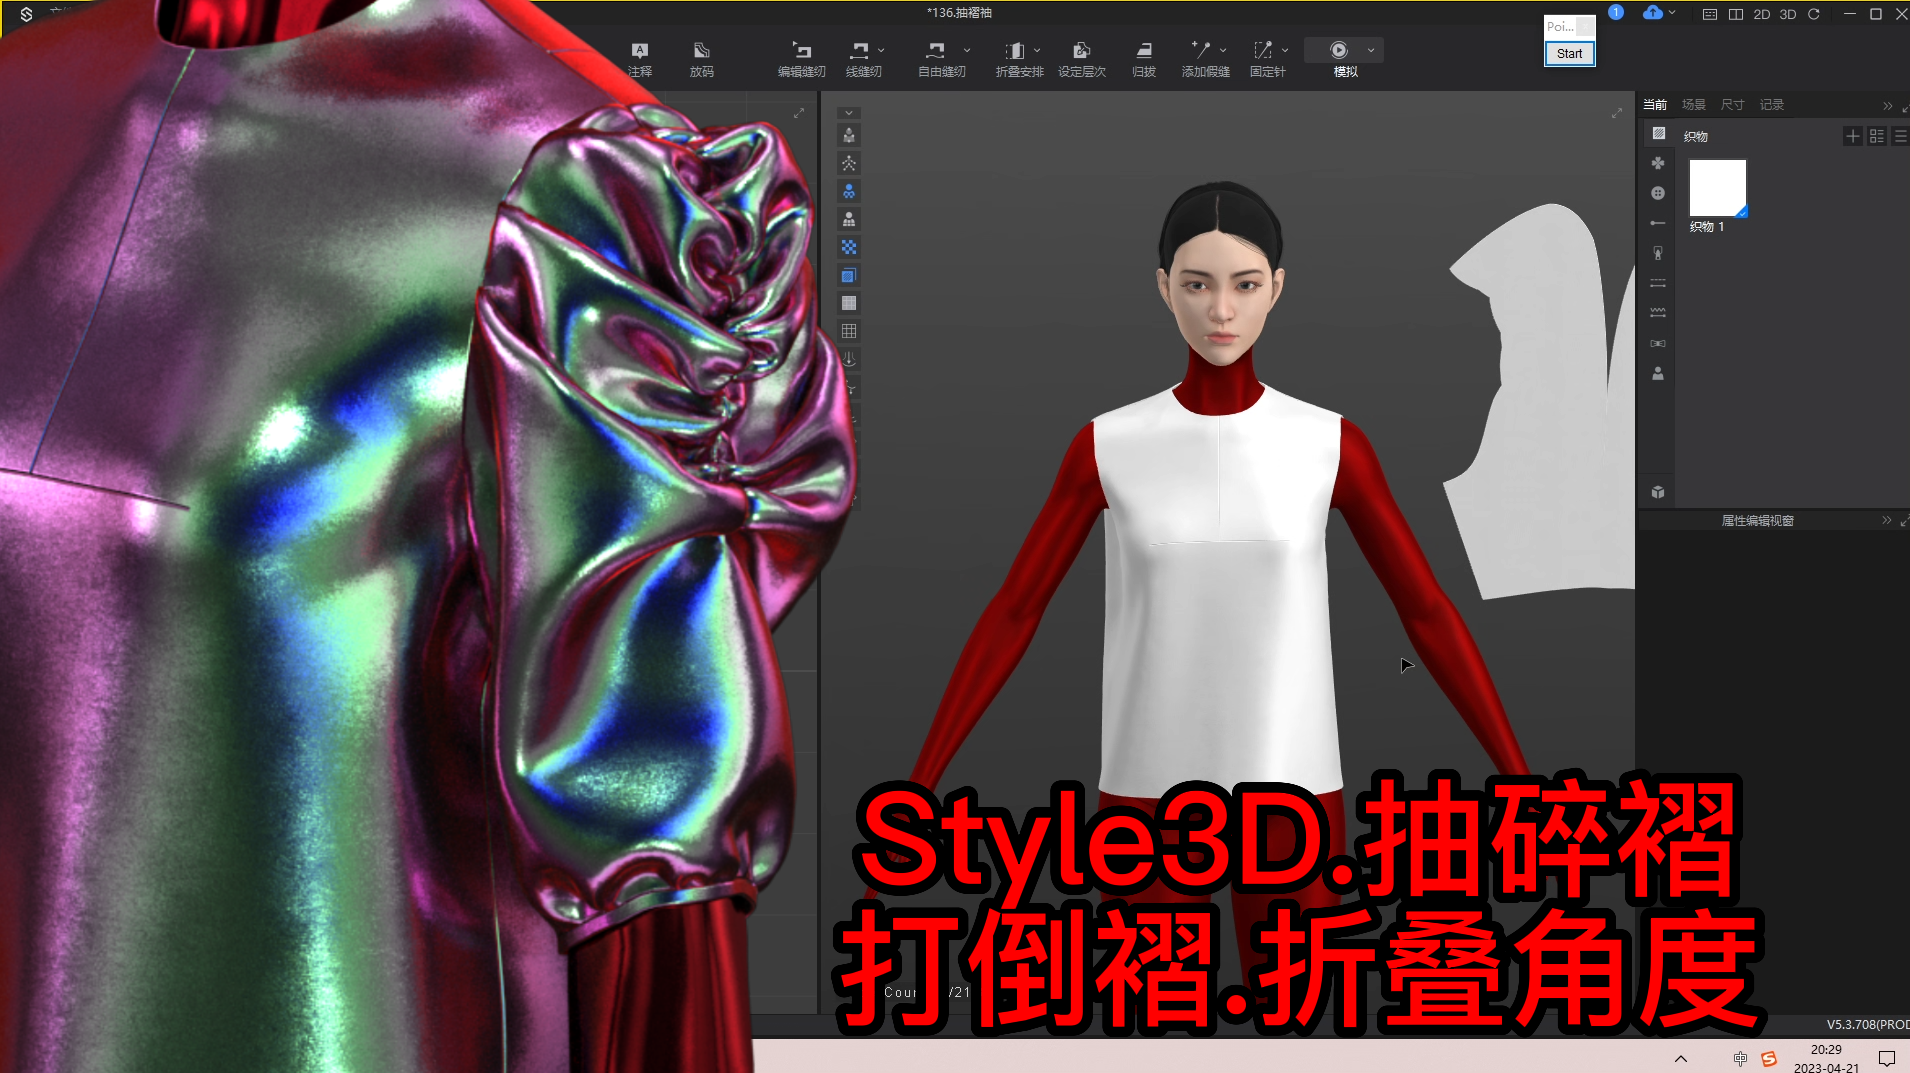Screen dimensions: 1910x1073
Task: Start the 模拟 simulation play button
Action: [x=1339, y=50]
